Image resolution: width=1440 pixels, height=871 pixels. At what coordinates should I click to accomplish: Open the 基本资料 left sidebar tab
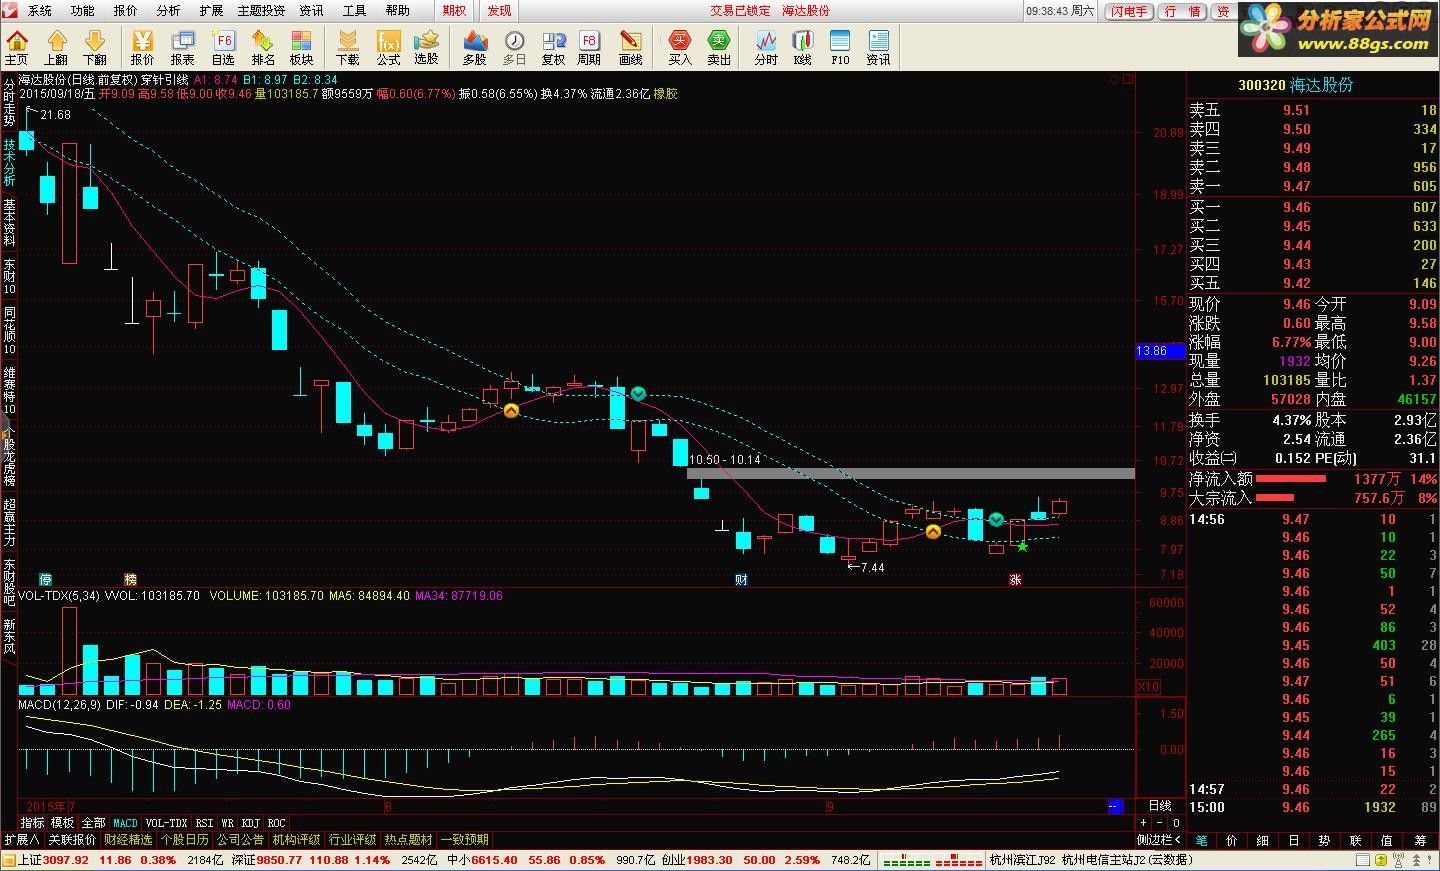(9, 223)
